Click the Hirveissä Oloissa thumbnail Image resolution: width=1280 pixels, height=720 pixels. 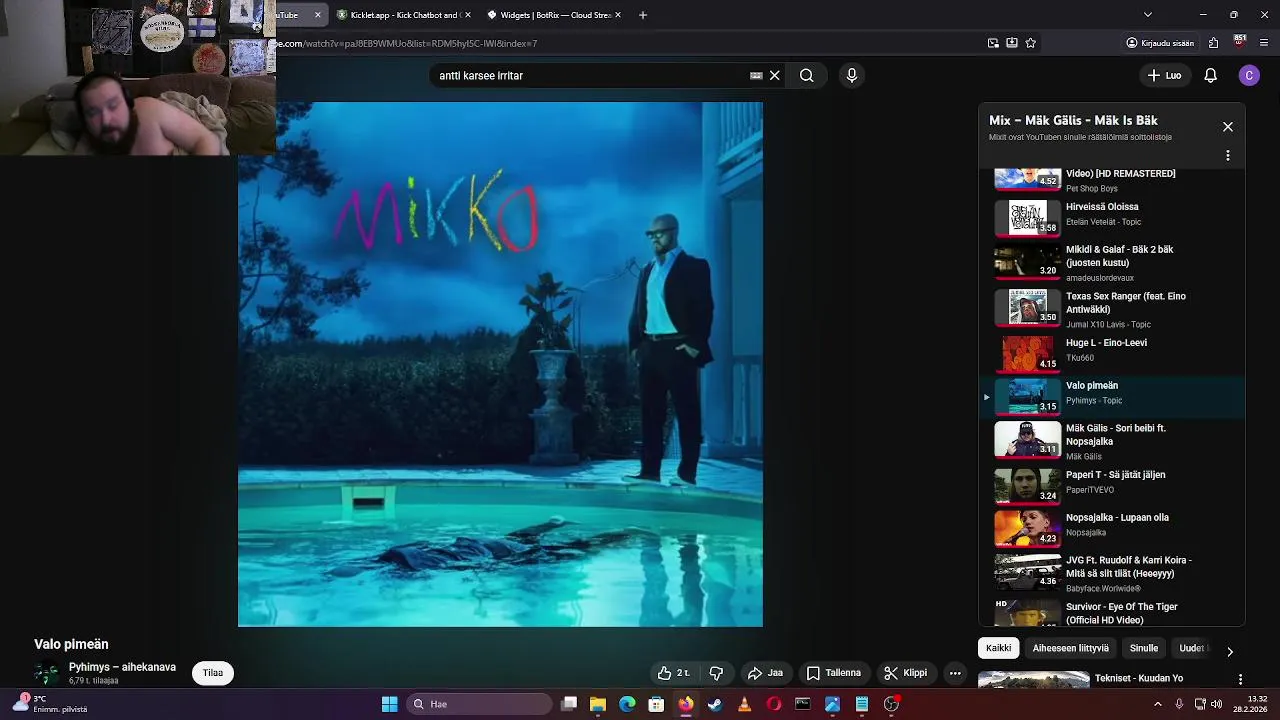tap(1027, 217)
